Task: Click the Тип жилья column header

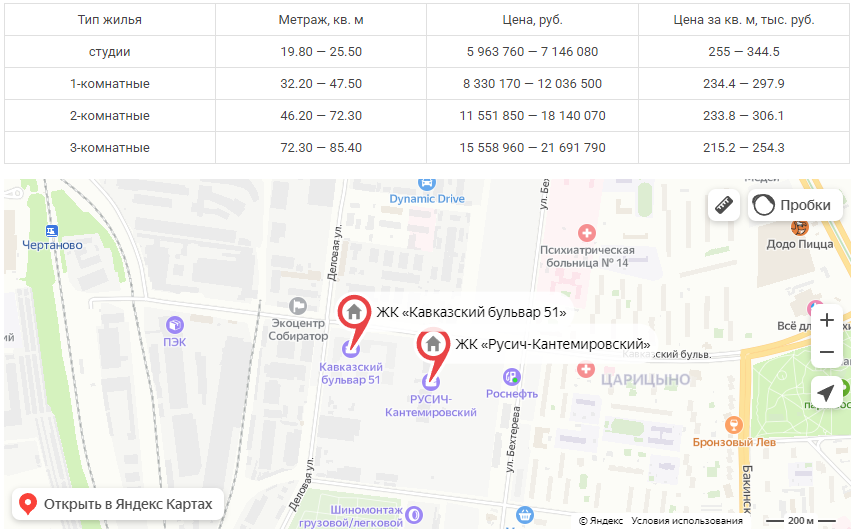Action: pos(109,20)
